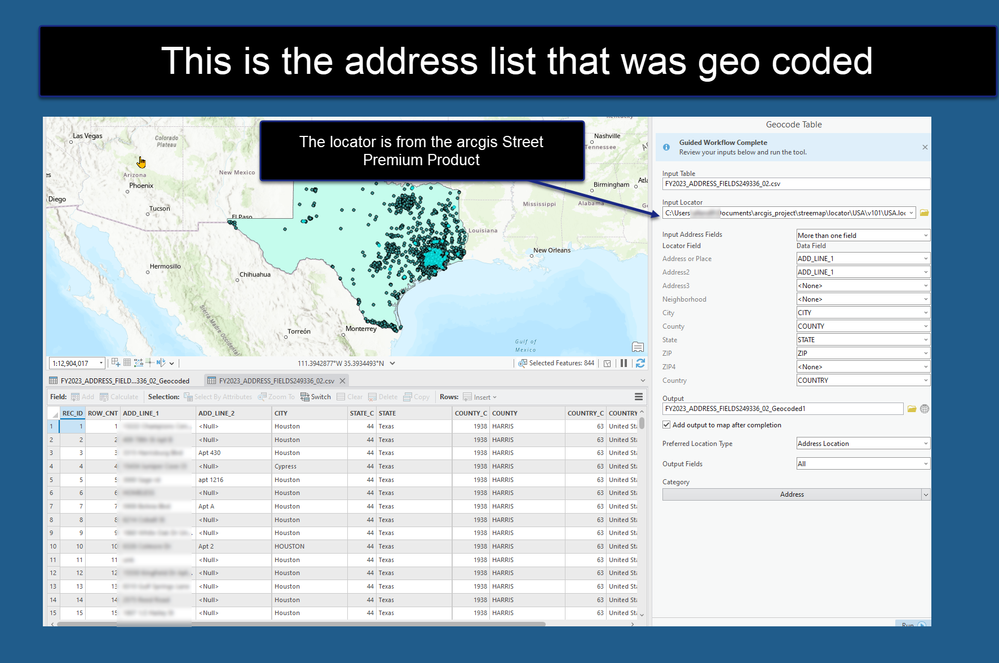
Task: Click the 'Apt 430' cell
Action: pyautogui.click(x=233, y=453)
